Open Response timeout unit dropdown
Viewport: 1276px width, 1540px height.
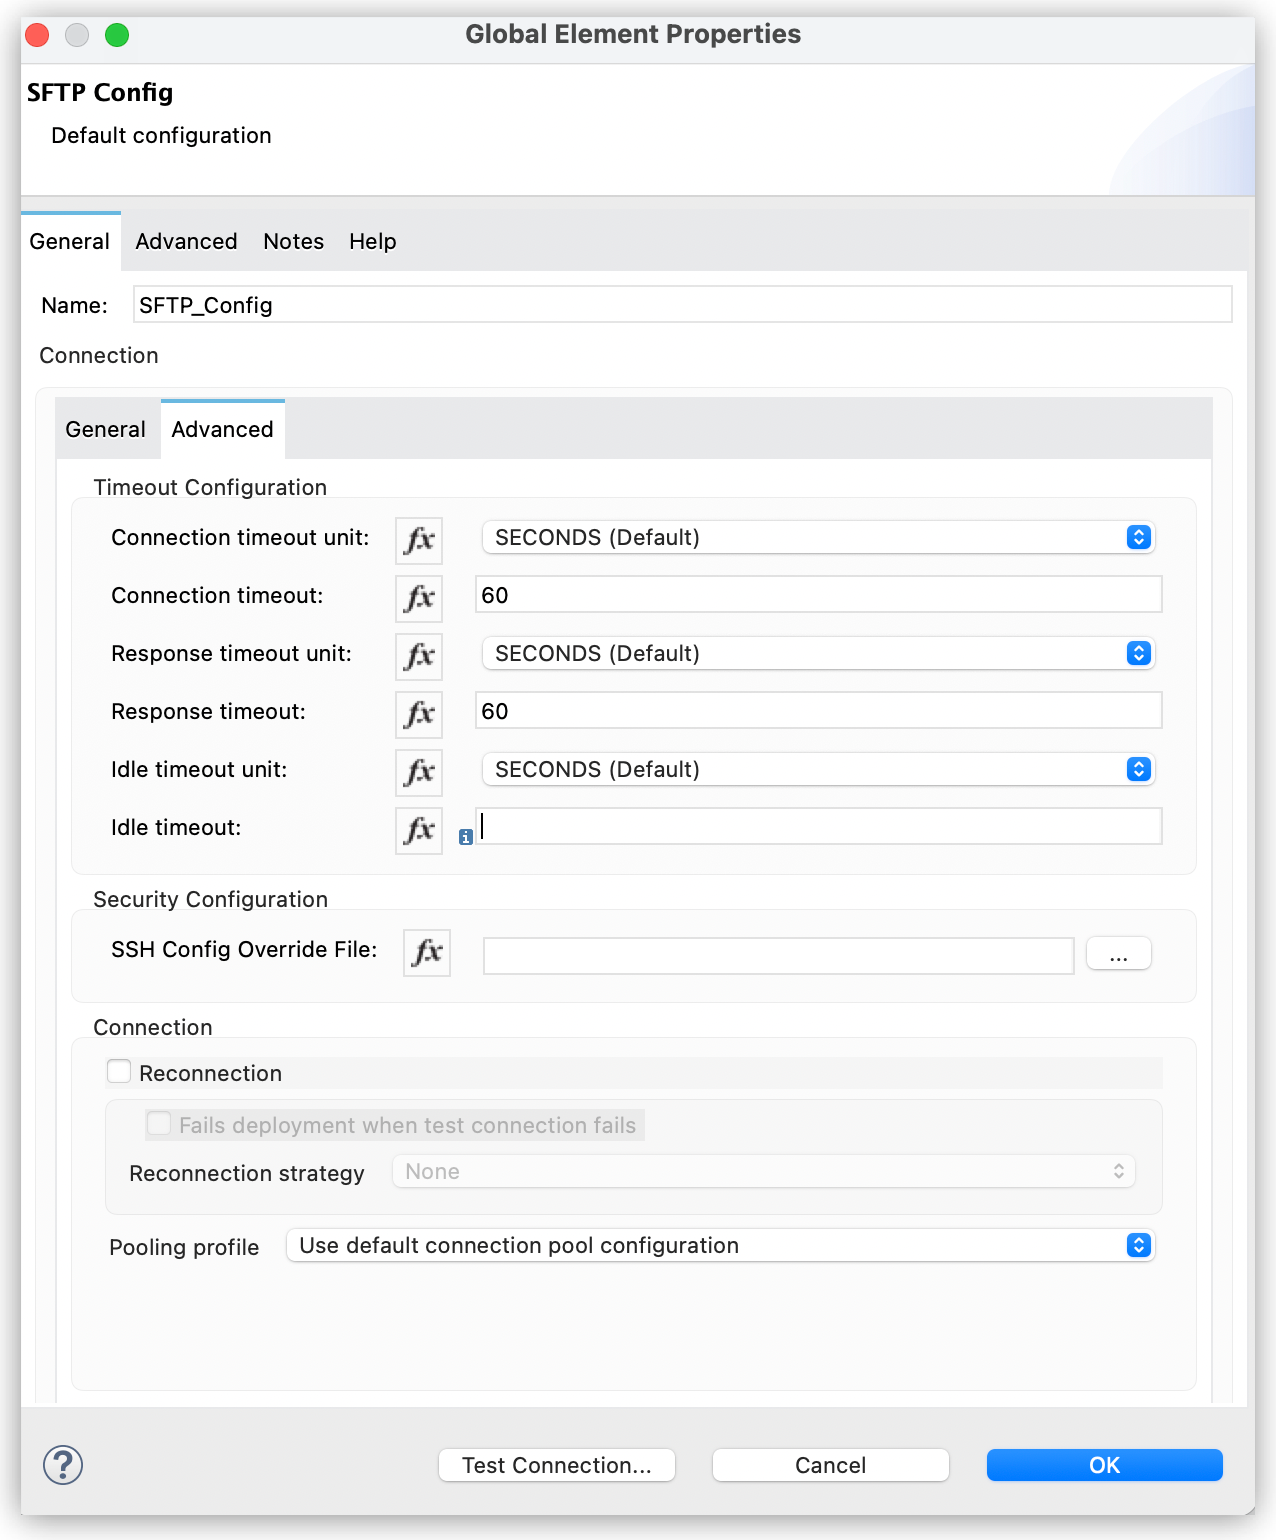(x=818, y=653)
